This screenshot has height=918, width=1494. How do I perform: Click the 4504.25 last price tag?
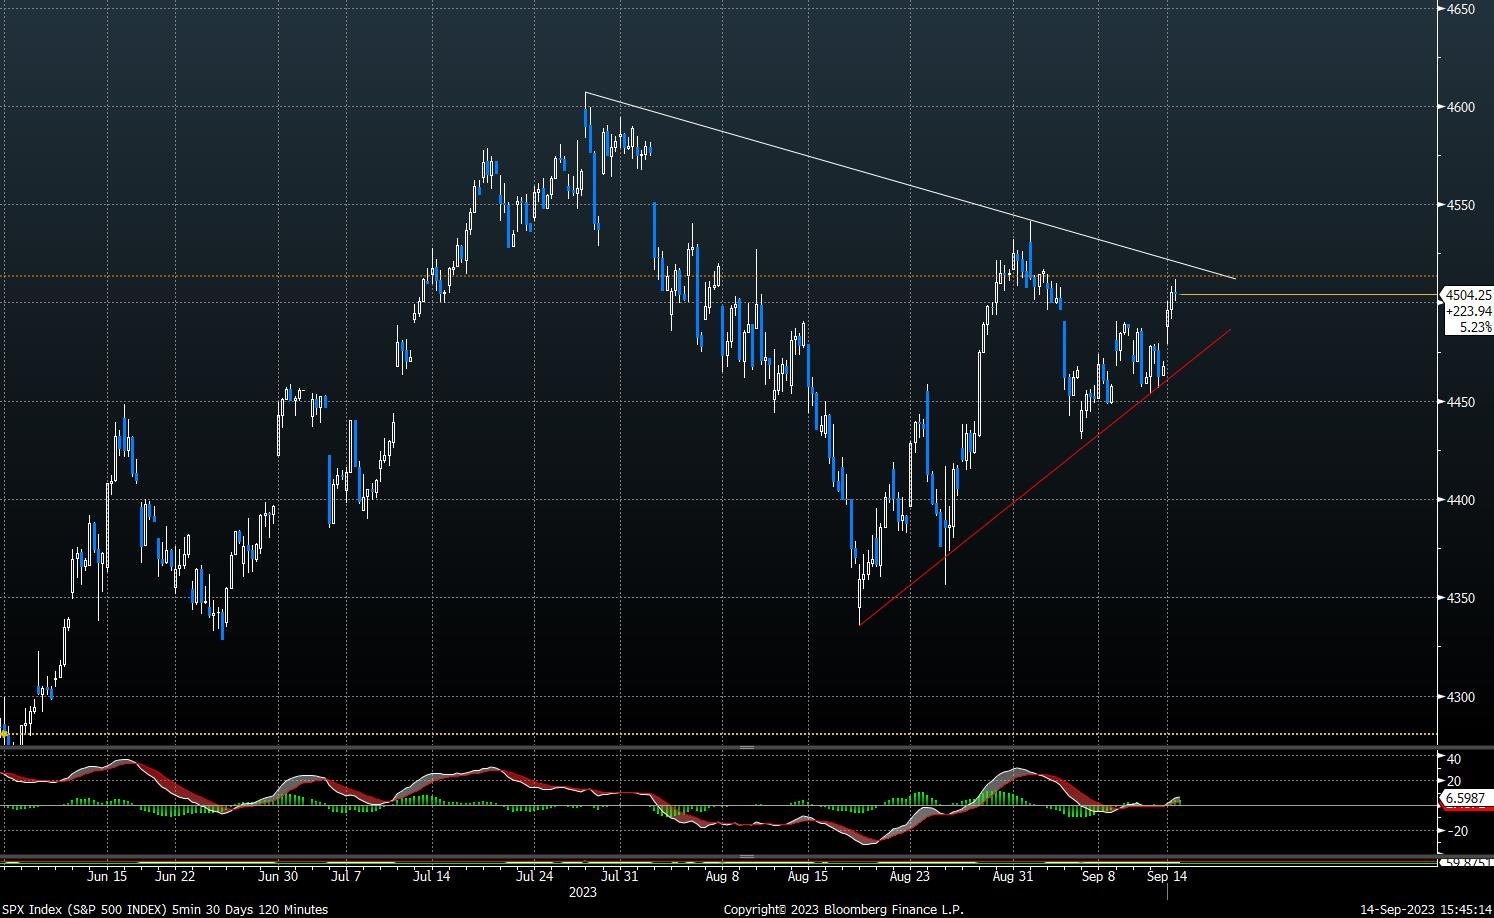1468,295
